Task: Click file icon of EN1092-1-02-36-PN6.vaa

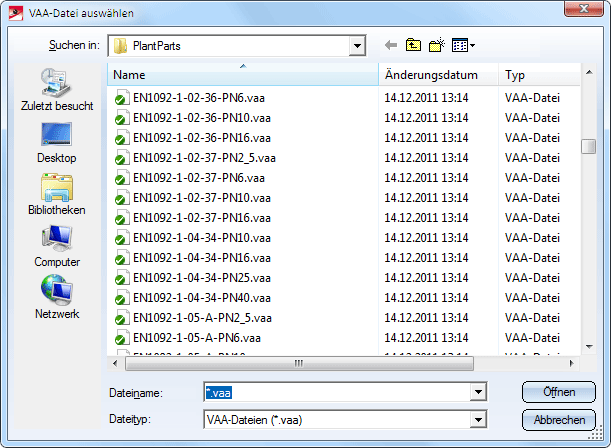Action: click(122, 98)
